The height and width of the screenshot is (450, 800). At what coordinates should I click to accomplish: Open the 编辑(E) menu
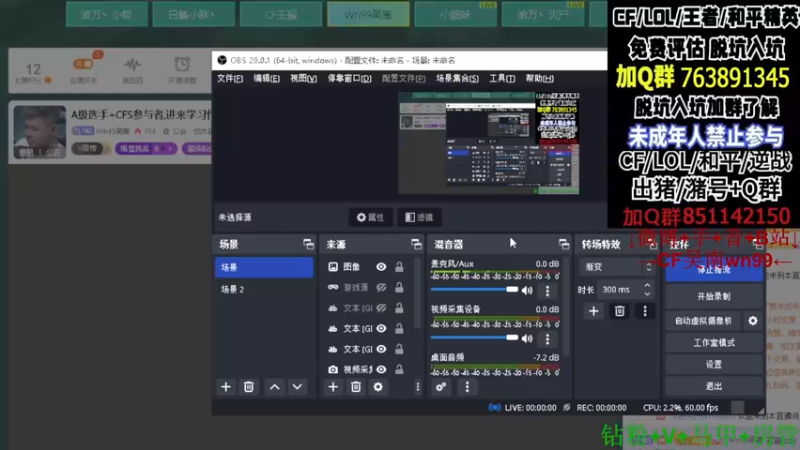[266, 79]
